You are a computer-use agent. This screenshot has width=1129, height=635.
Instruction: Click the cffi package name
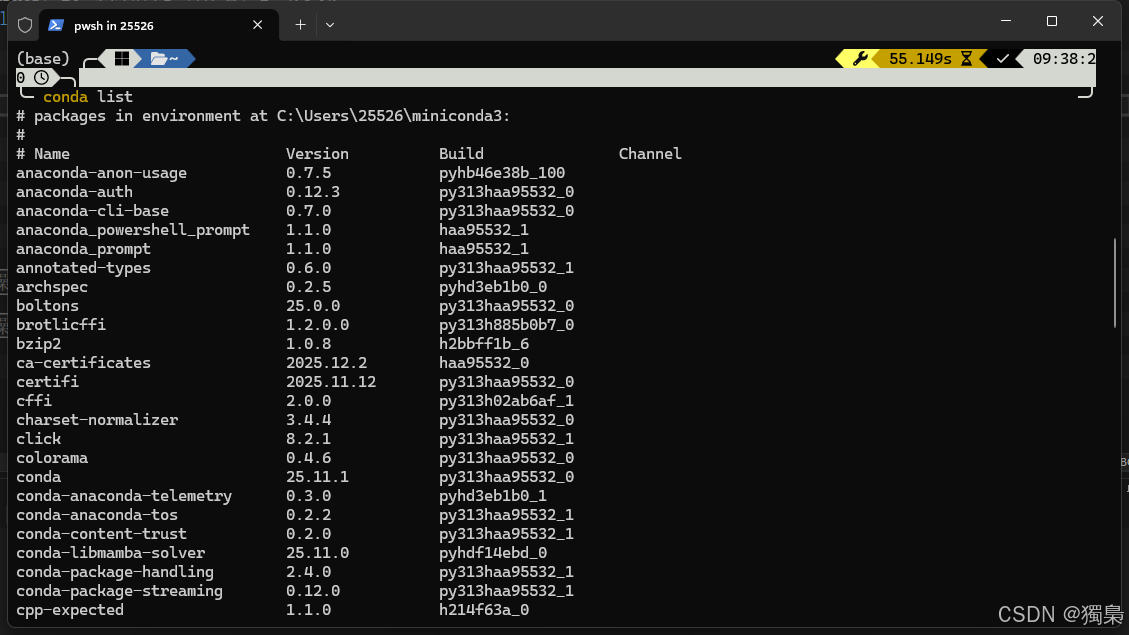coord(34,400)
